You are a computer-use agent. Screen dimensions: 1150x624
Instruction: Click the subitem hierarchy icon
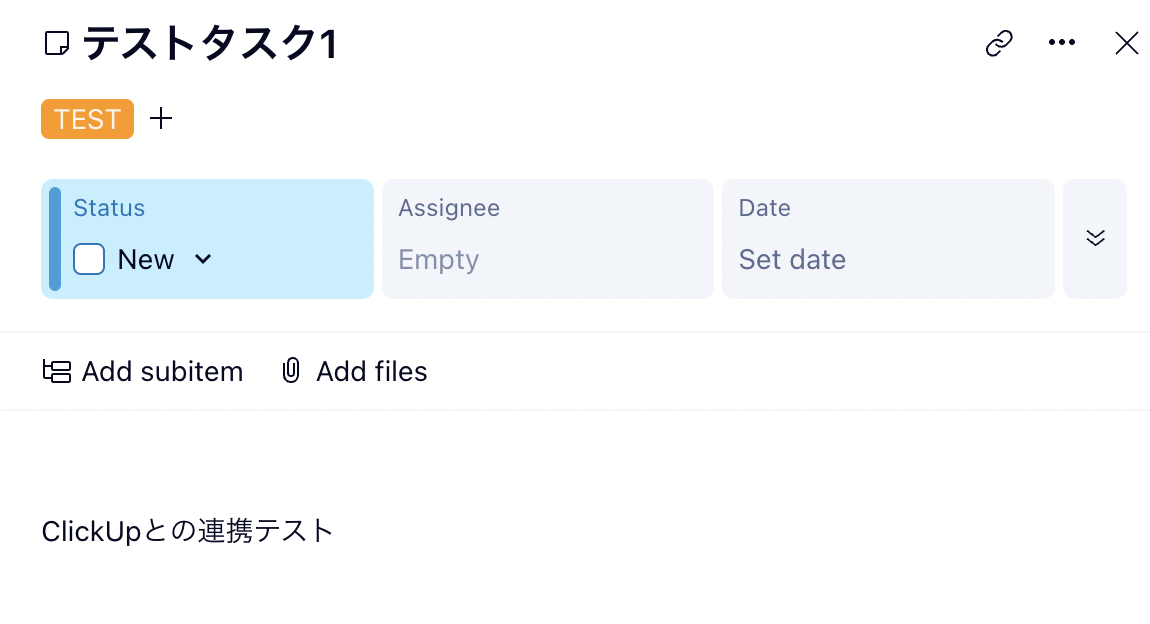tap(57, 372)
